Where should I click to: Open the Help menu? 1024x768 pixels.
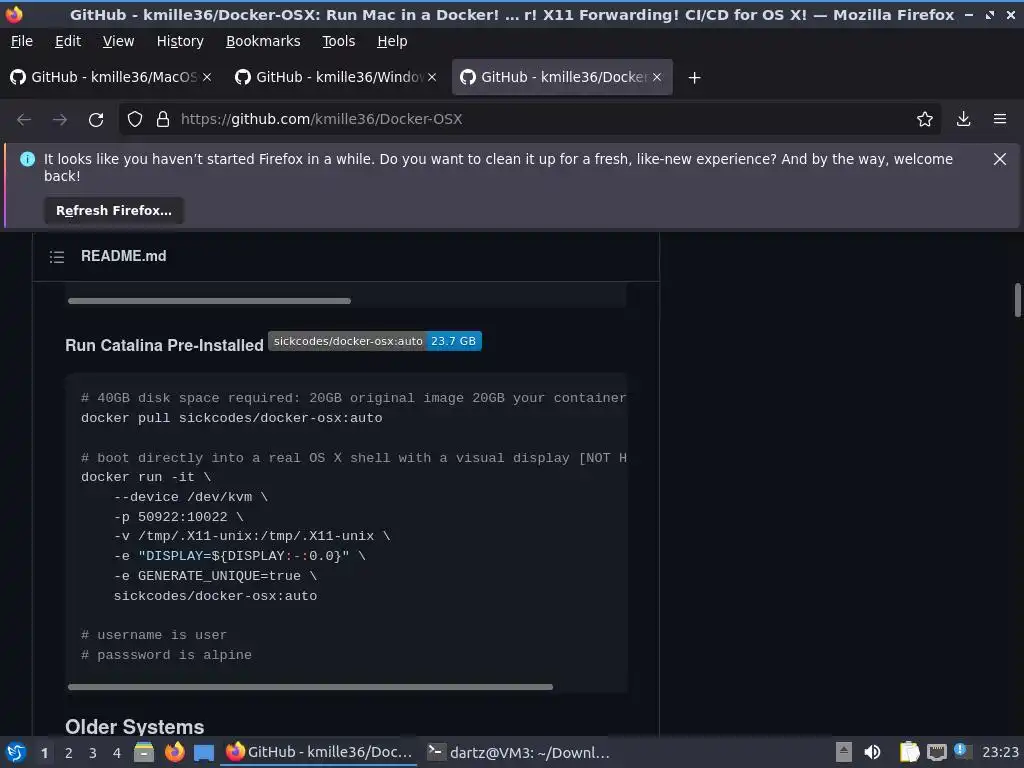click(392, 41)
